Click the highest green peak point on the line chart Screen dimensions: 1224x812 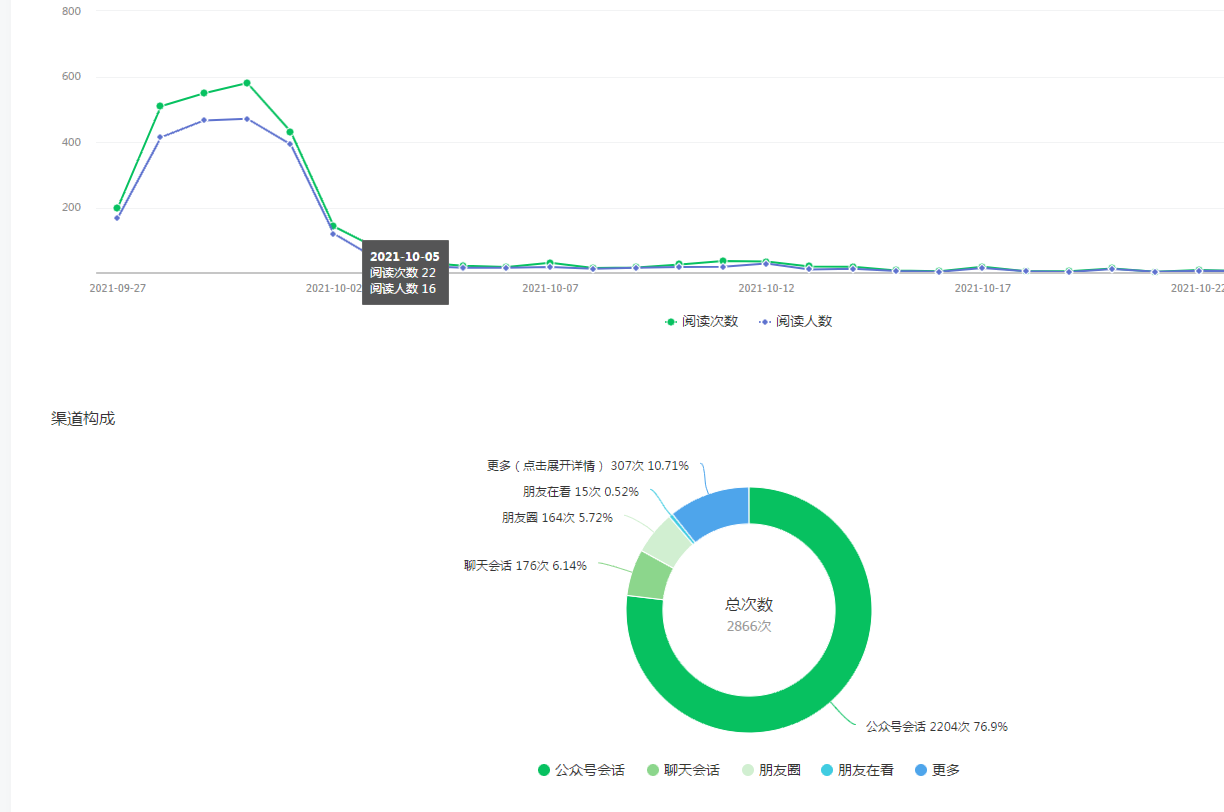[247, 83]
